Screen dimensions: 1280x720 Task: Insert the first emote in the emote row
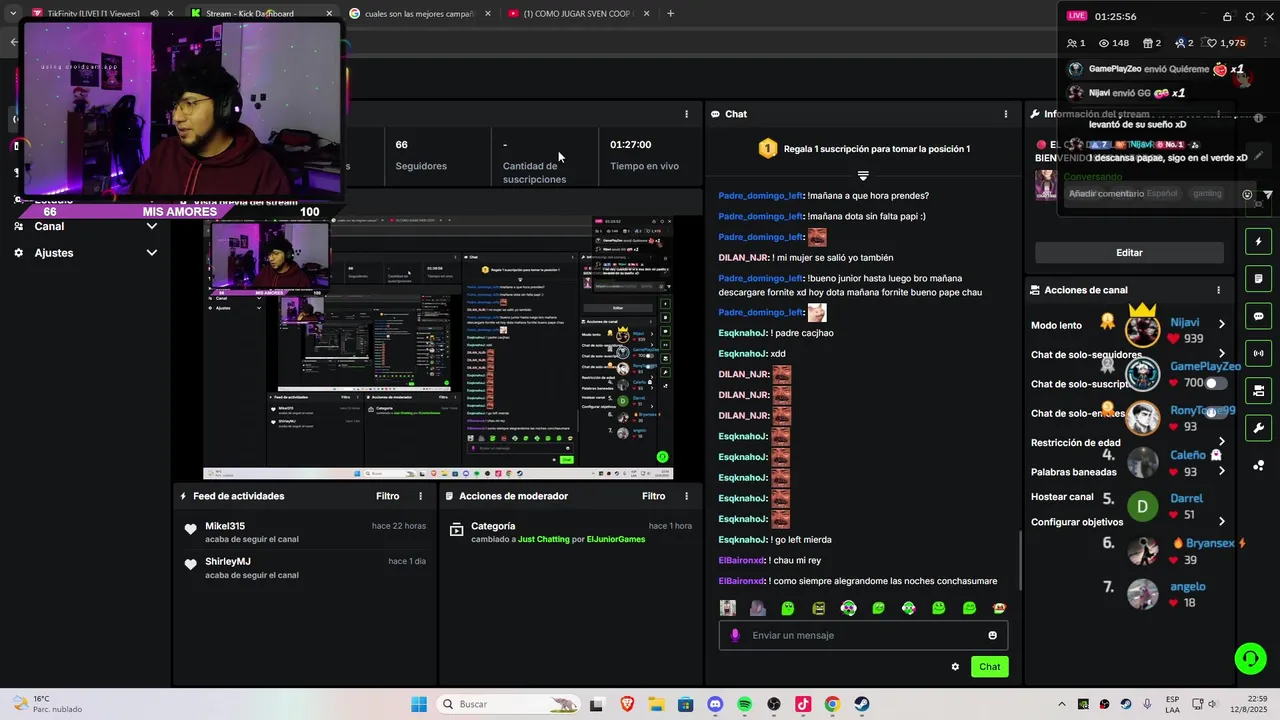click(728, 608)
